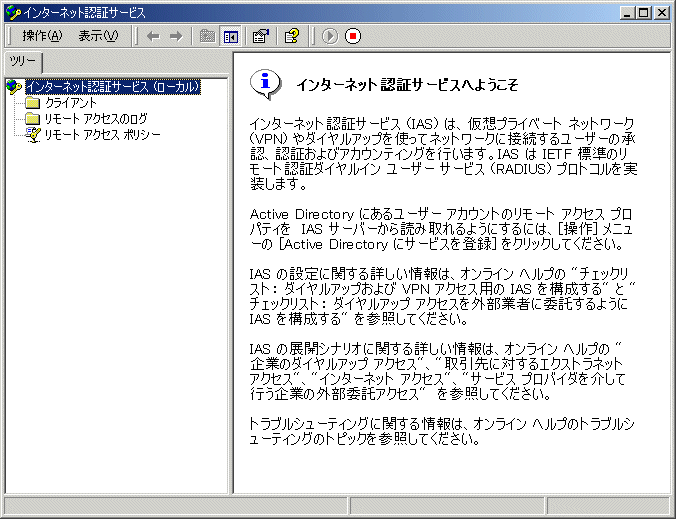Click the title bar application icon
This screenshot has height=519, width=676.
13,13
